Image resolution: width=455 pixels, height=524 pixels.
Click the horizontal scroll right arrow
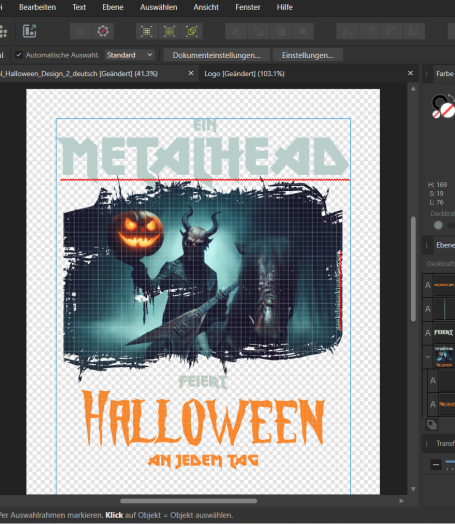click(402, 501)
